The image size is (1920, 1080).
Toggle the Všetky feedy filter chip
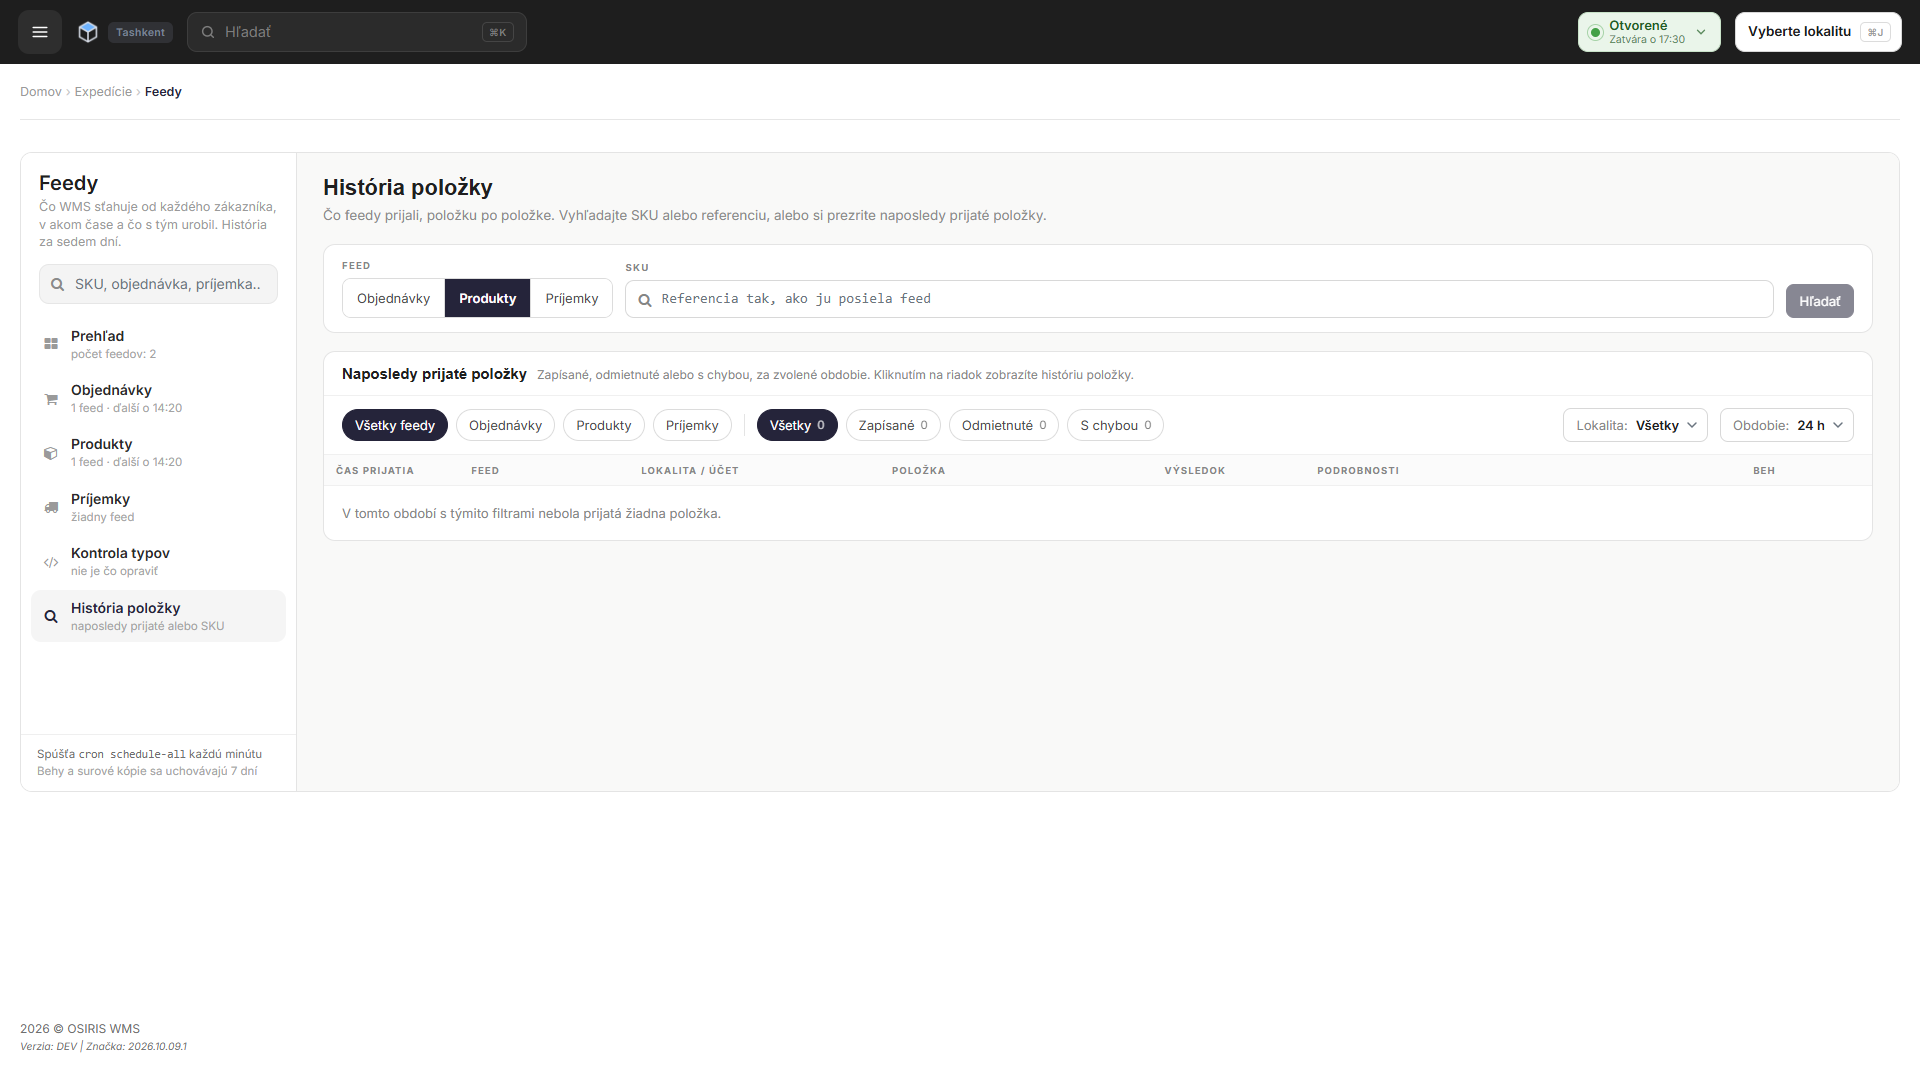[395, 425]
